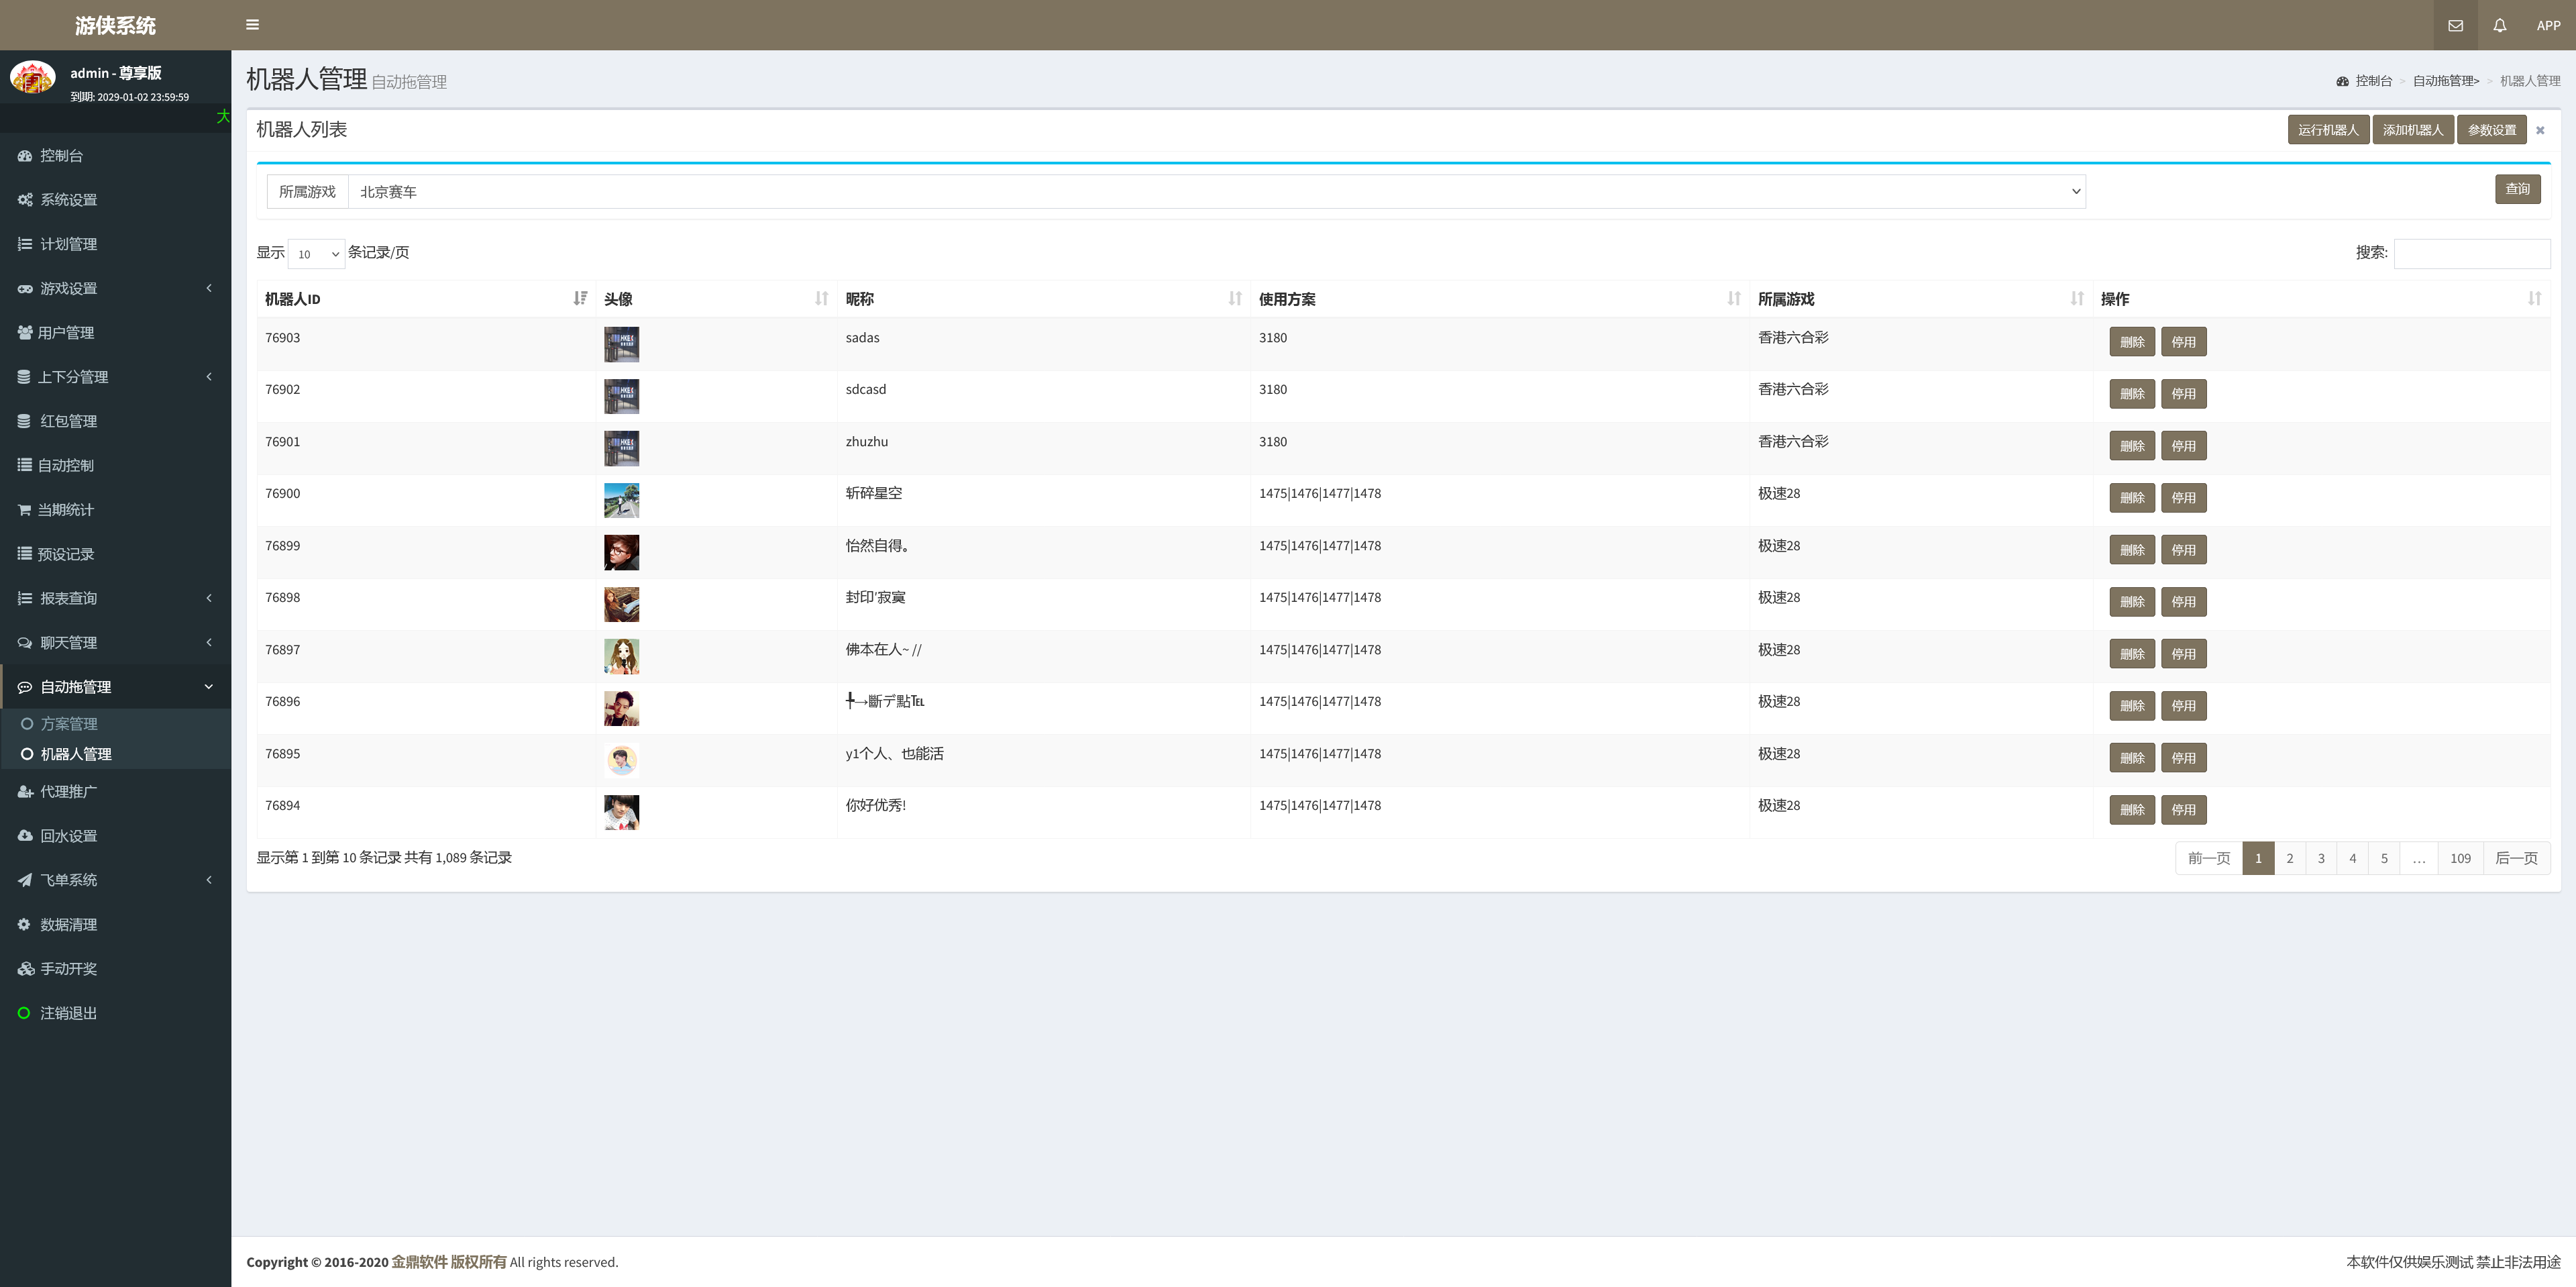
Task: Click the 搜索 input field
Action: click(2471, 253)
